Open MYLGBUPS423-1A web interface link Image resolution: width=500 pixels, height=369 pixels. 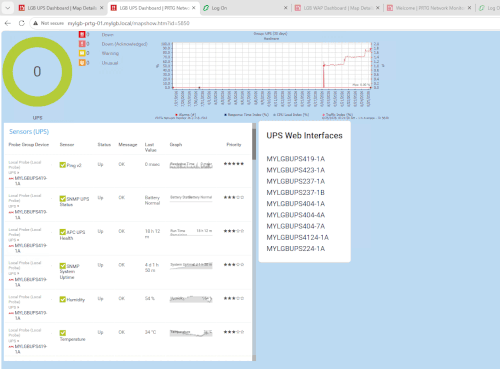[x=296, y=170]
